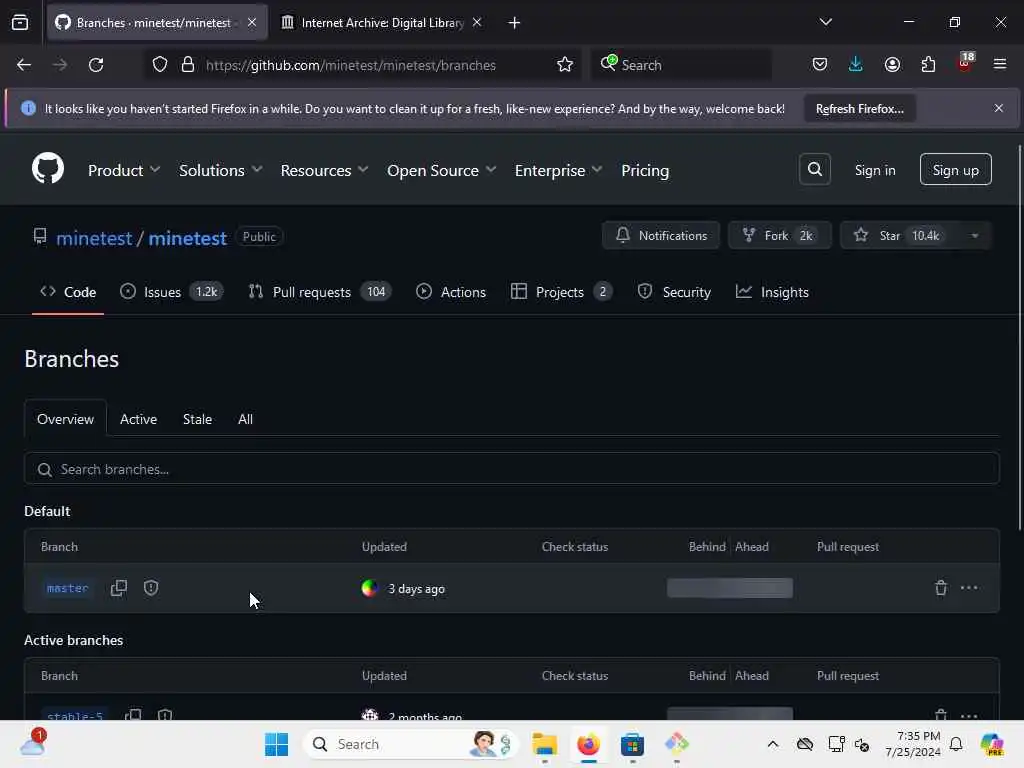This screenshot has width=1024, height=768.
Task: Open the extensions puzzle icon
Action: (928, 65)
